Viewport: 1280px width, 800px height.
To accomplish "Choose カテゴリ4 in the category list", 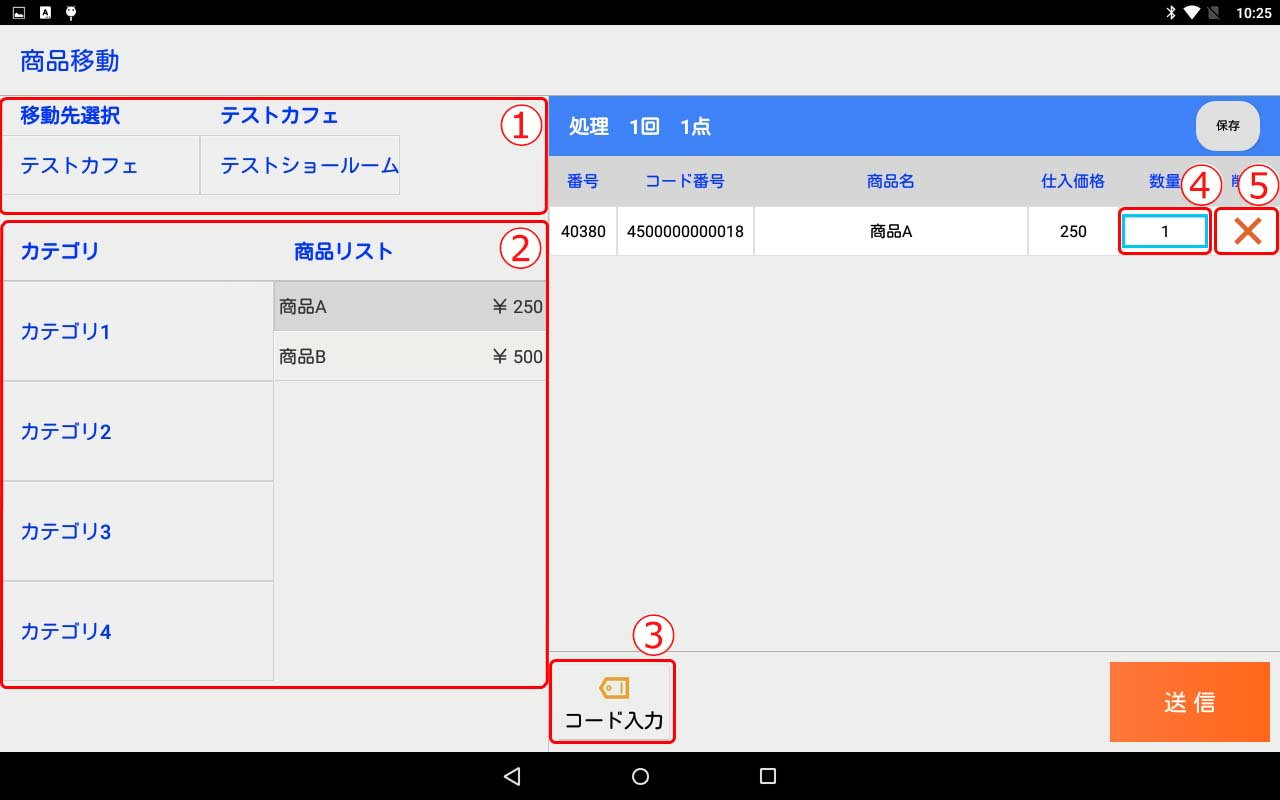I will [x=138, y=631].
